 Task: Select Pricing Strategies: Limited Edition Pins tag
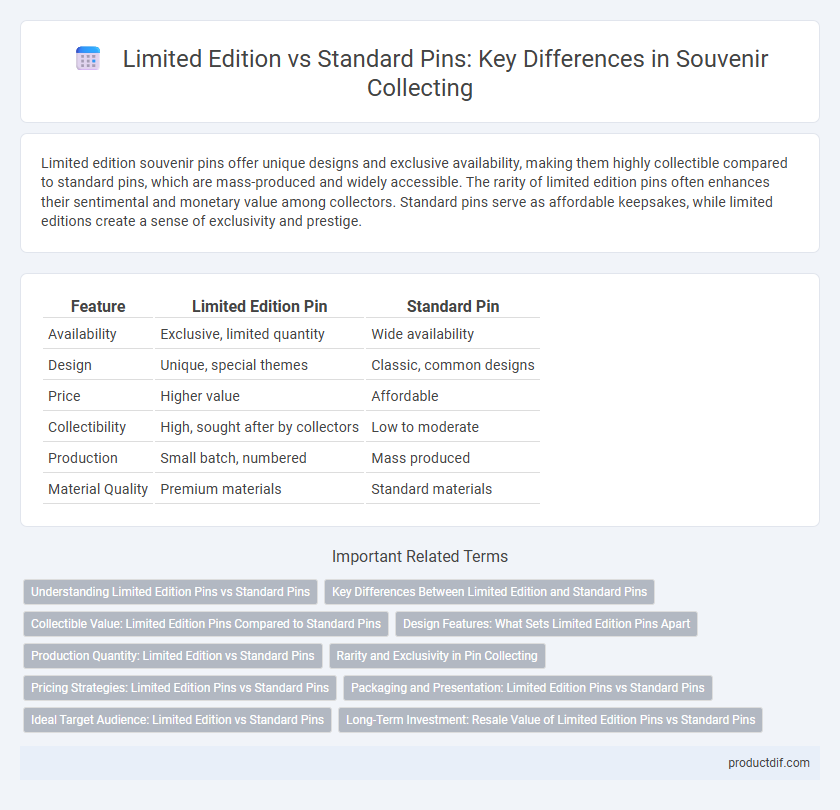click(x=180, y=688)
